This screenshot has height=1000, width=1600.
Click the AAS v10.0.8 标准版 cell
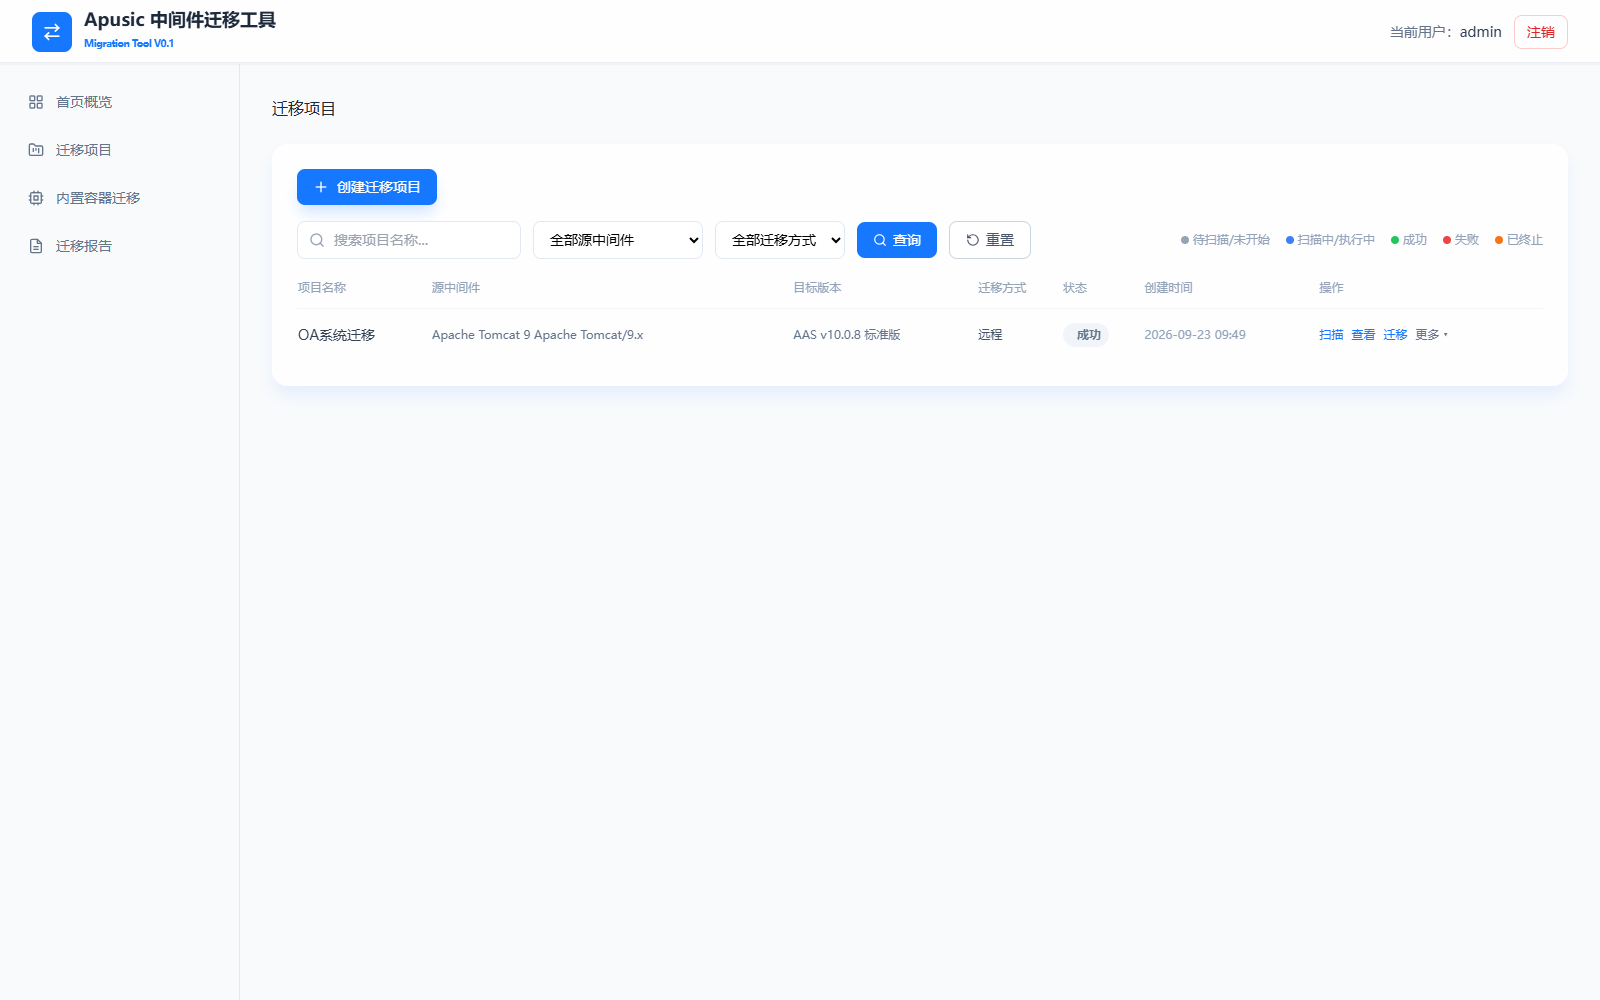click(x=847, y=335)
